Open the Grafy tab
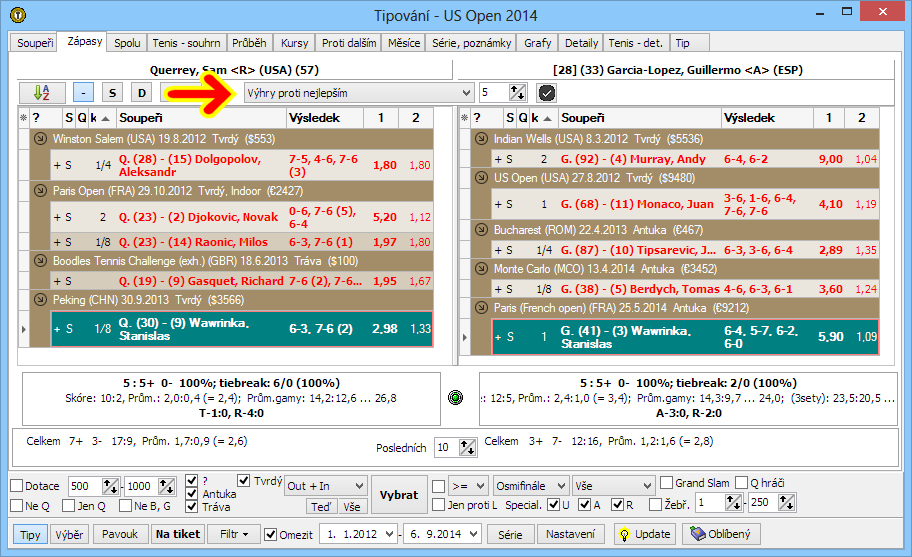 [537, 43]
